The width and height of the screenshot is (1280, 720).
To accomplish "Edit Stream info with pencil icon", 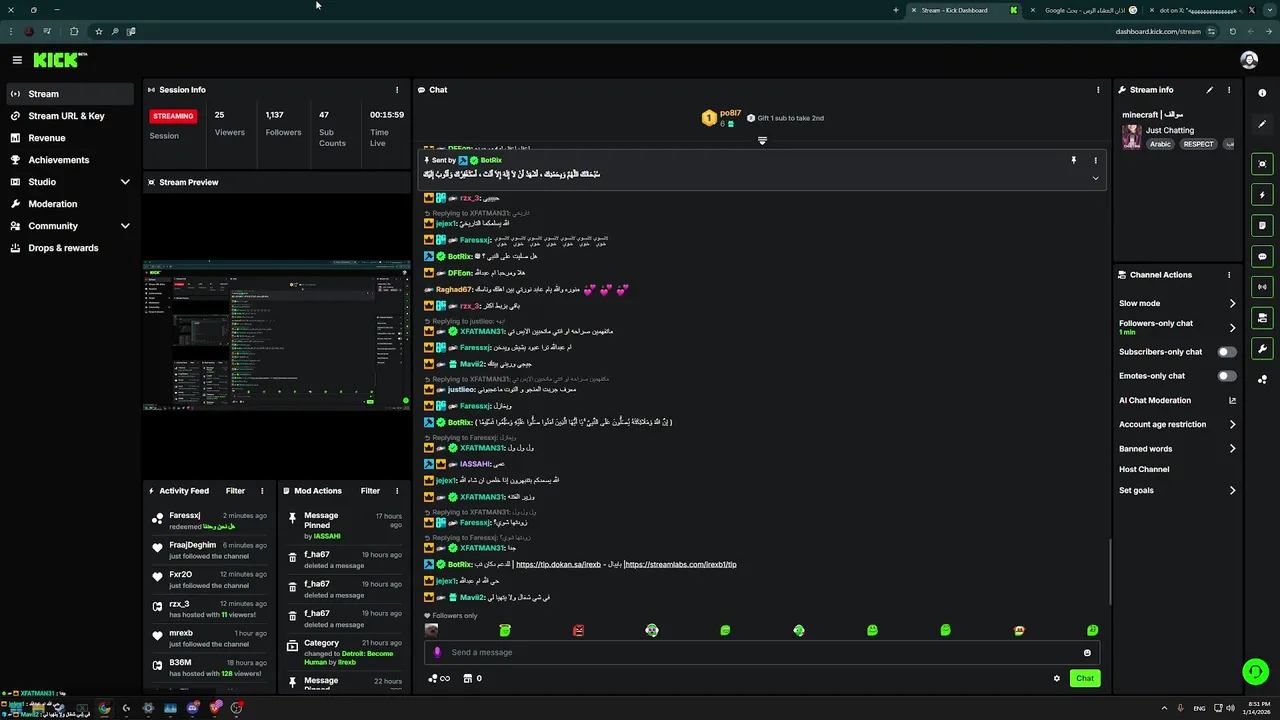I will tap(1209, 90).
